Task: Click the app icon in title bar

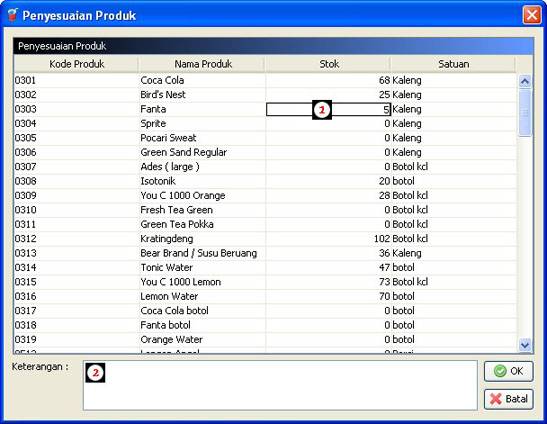Action: (13, 15)
